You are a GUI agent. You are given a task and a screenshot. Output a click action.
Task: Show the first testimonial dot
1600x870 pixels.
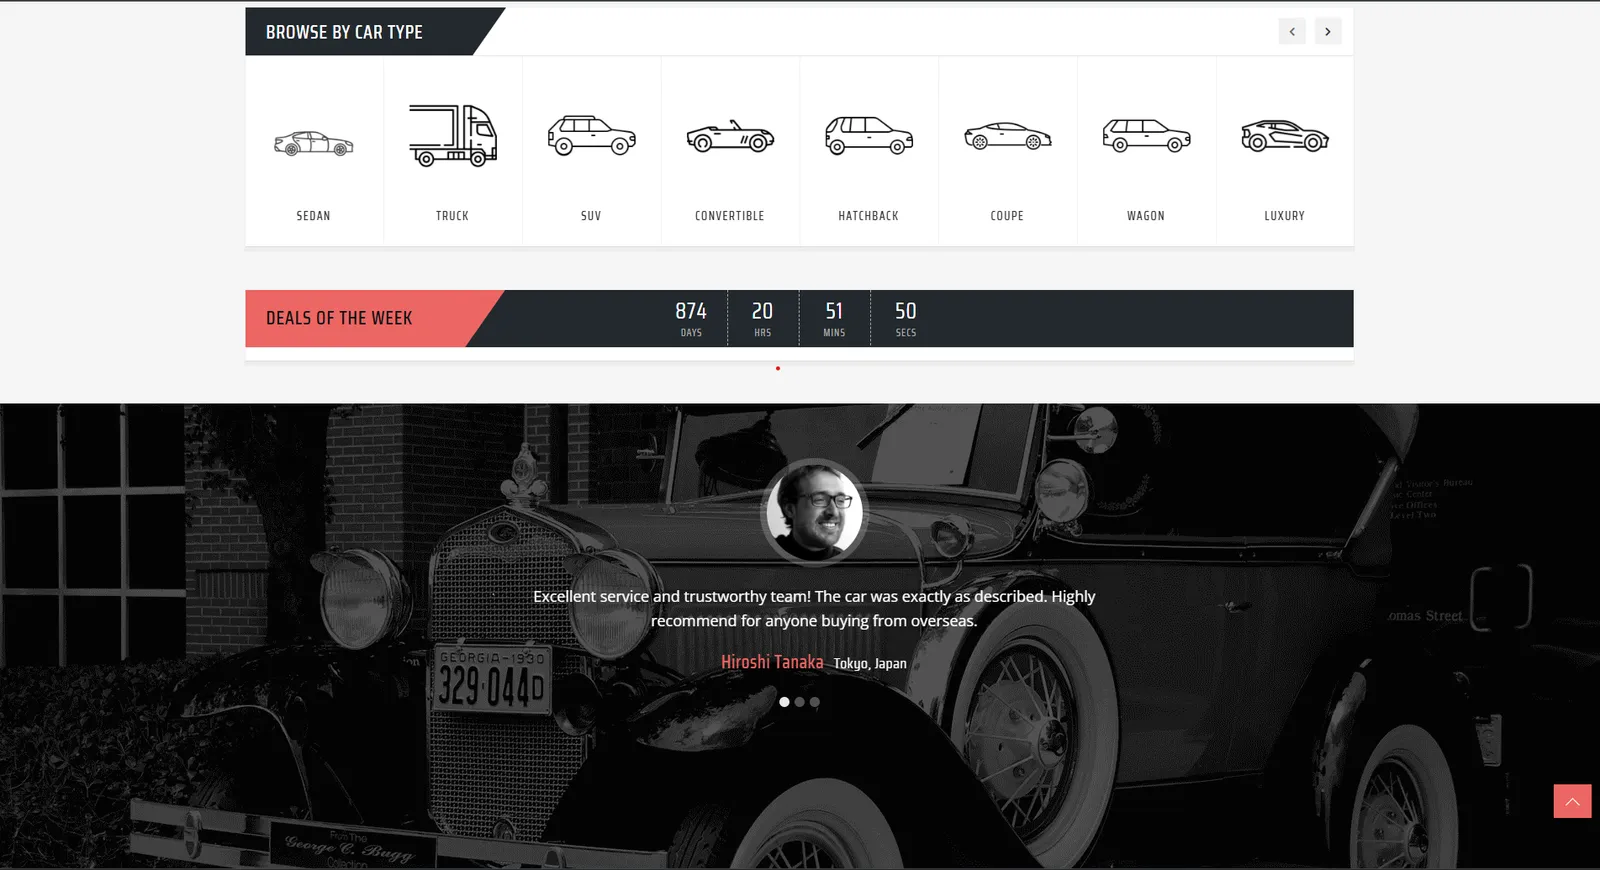point(784,702)
